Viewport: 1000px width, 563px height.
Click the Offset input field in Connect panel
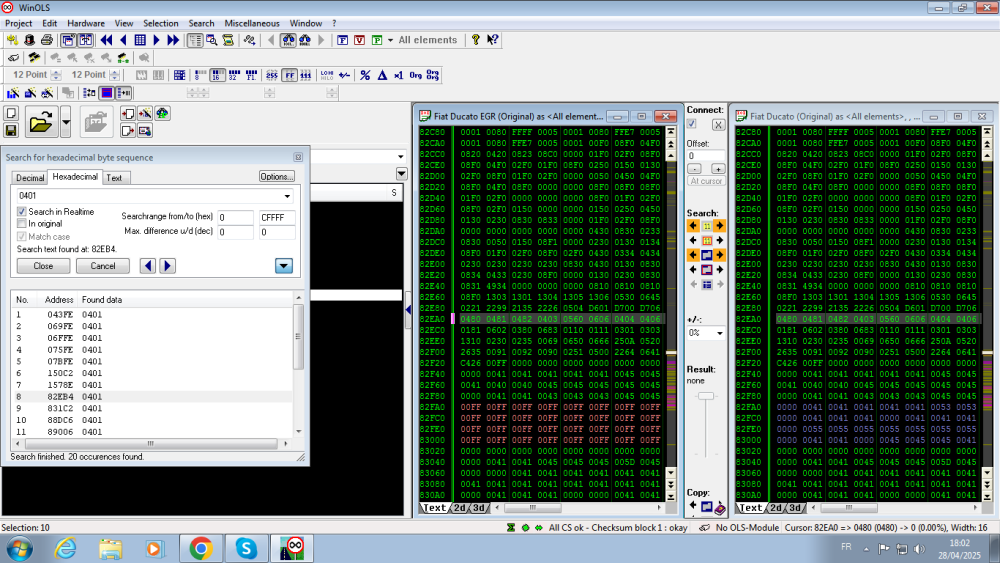tap(705, 156)
